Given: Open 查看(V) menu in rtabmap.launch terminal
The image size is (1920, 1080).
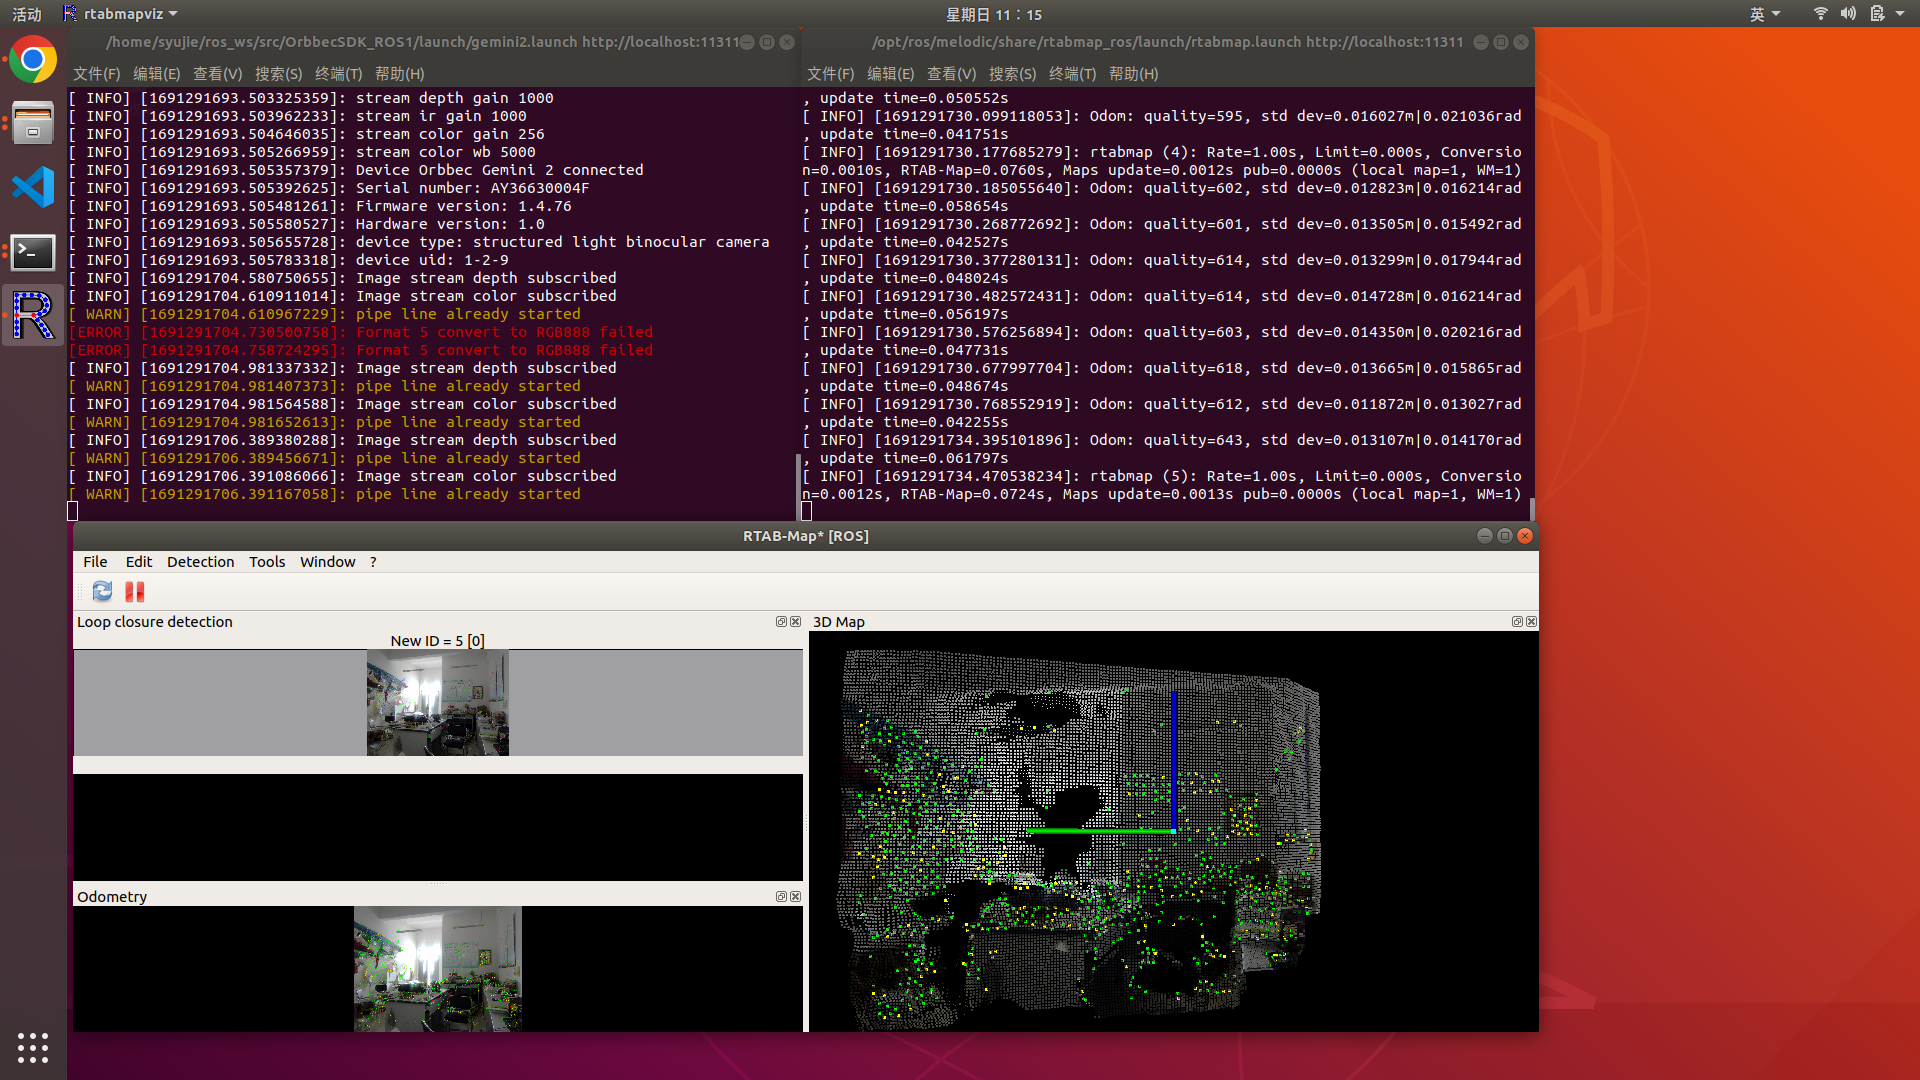Looking at the screenshot, I should (951, 74).
